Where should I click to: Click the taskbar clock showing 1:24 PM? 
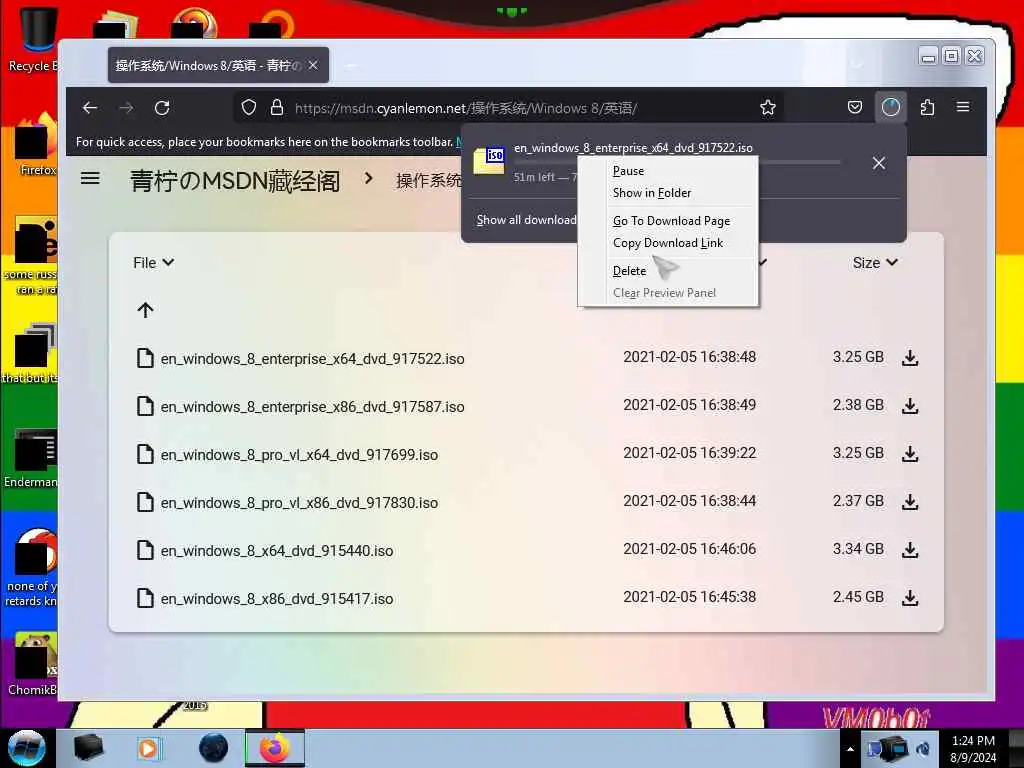tap(973, 749)
